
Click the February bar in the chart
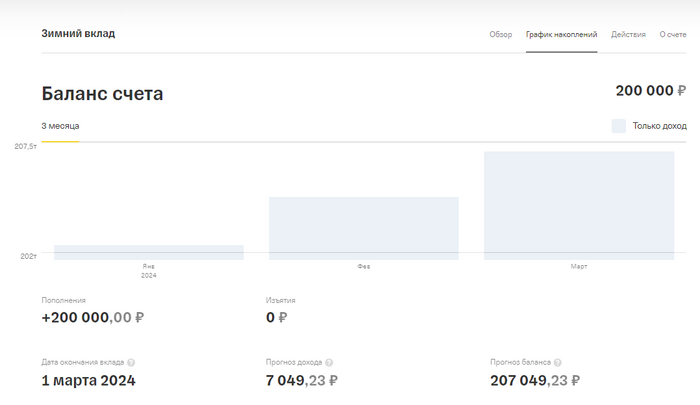(x=363, y=228)
